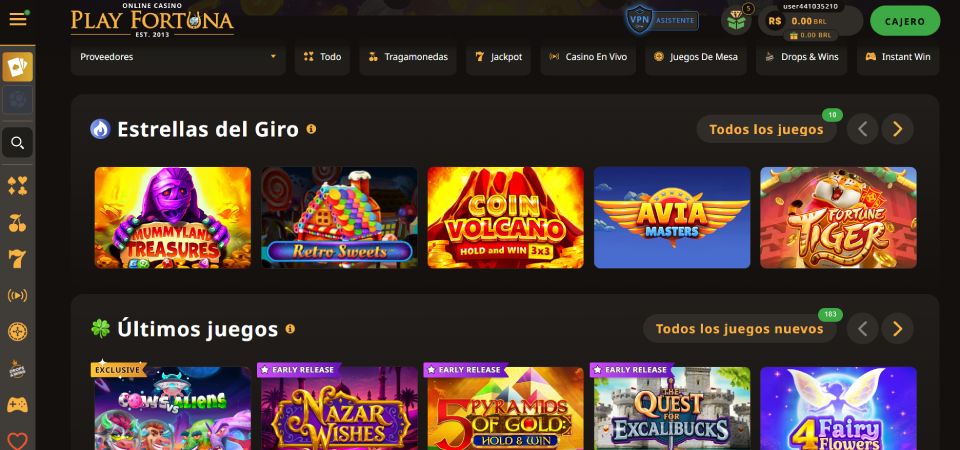Switch to the Casino En Vivo tab
Screen dimensions: 960x450
coord(588,57)
